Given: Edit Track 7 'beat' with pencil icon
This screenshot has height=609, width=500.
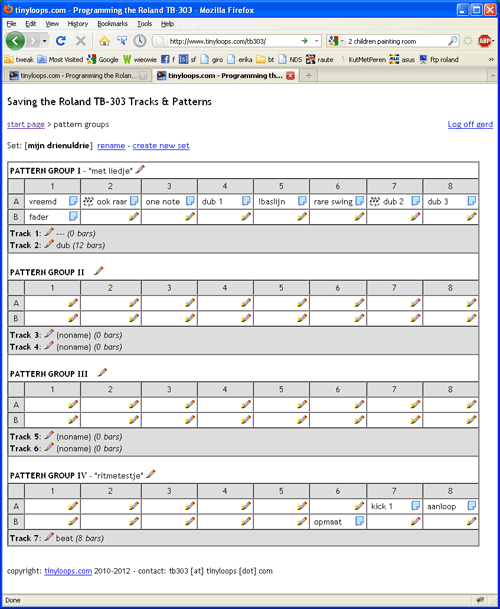Looking at the screenshot, I should click(x=49, y=537).
